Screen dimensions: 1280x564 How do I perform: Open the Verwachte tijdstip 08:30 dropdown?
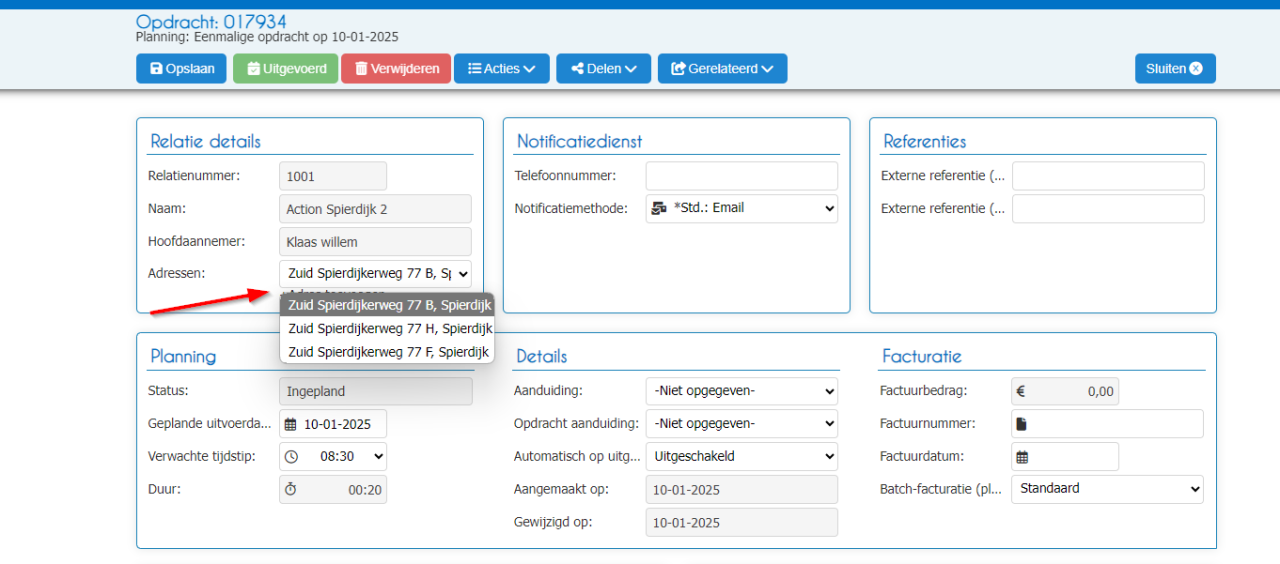[x=333, y=456]
